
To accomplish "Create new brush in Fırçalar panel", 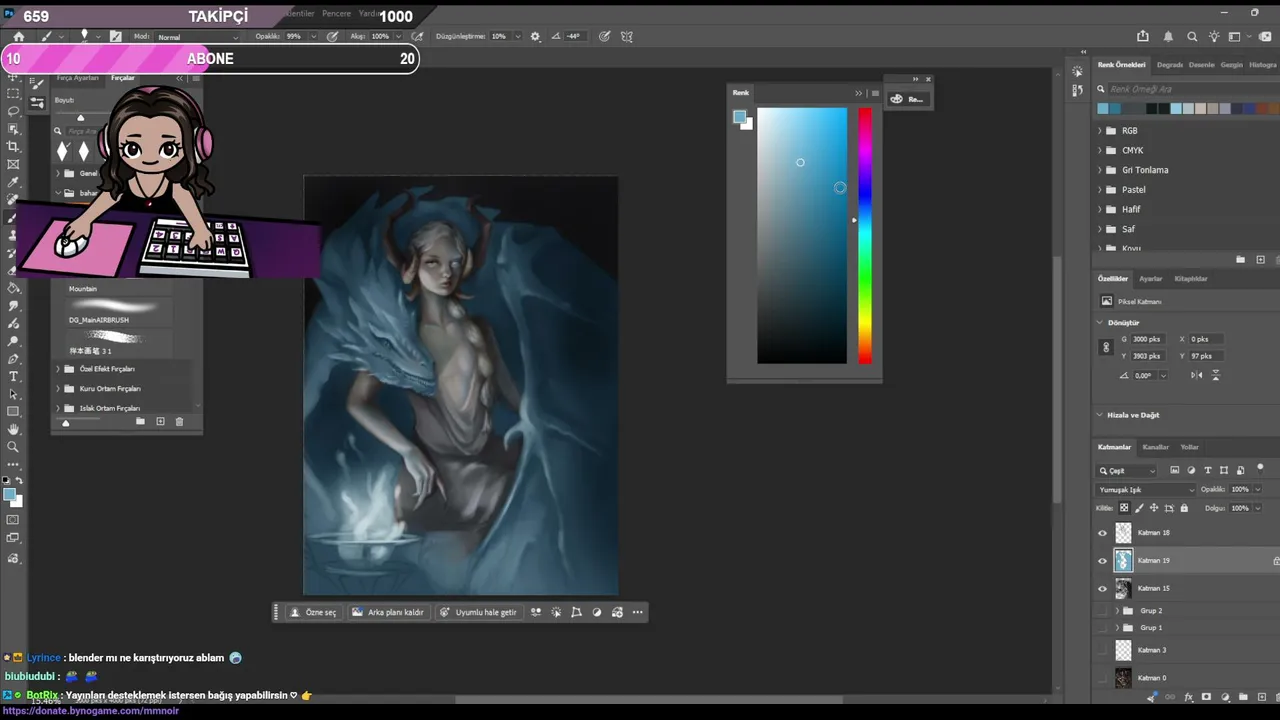I will [160, 422].
